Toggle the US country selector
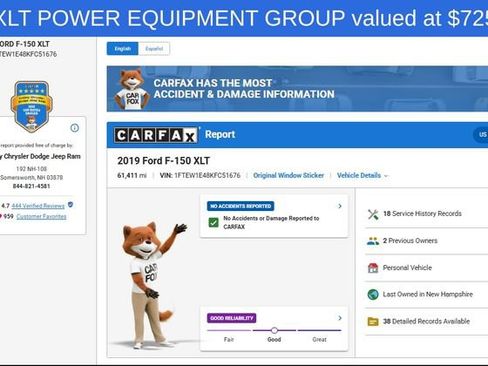This screenshot has height=366, width=488. tap(481, 135)
